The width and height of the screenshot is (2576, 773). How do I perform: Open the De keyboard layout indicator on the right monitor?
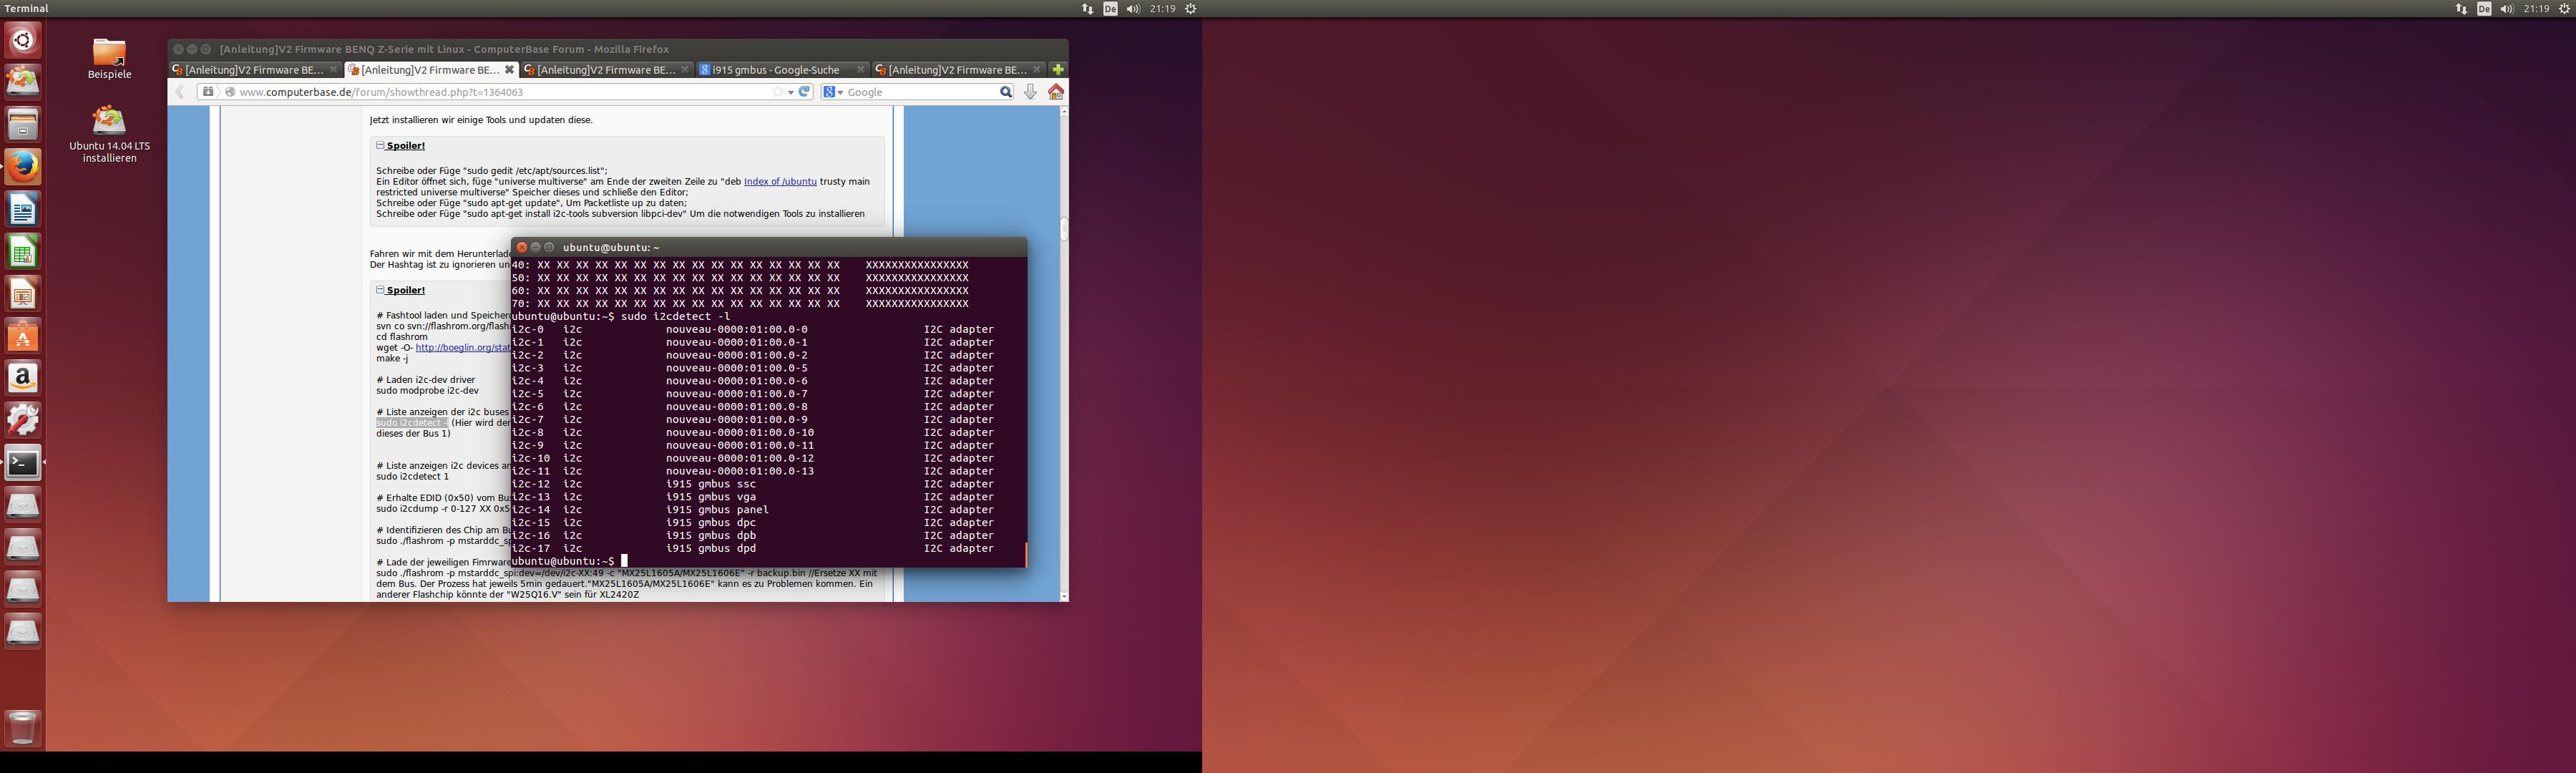click(x=2484, y=9)
